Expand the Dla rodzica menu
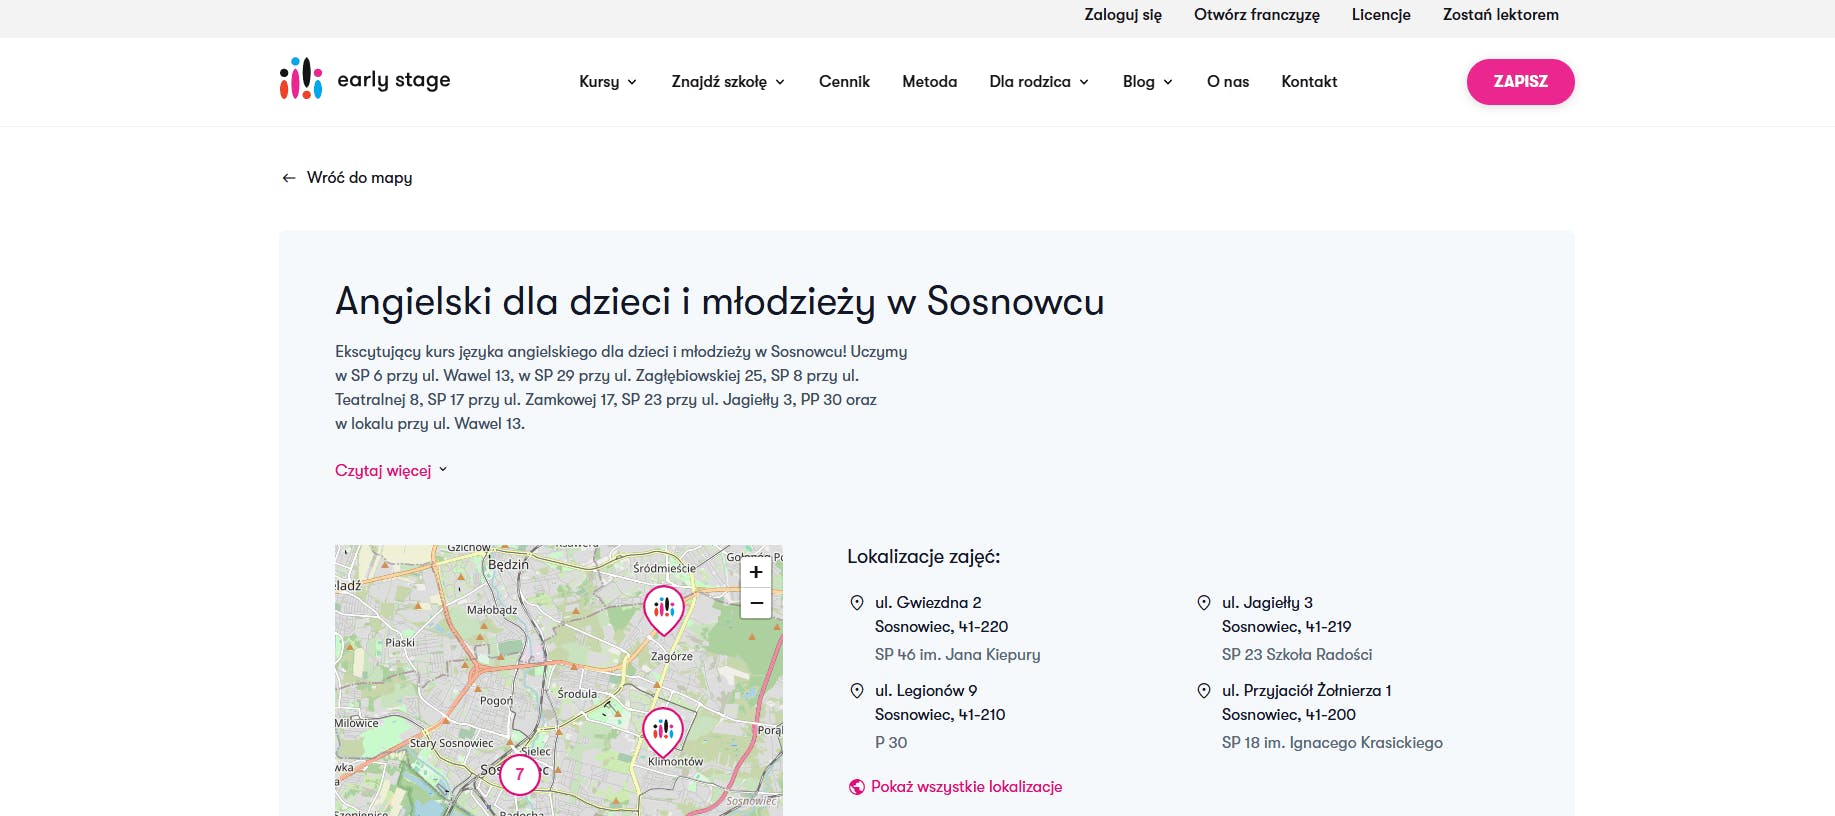Viewport: 1835px width, 816px height. (1039, 82)
